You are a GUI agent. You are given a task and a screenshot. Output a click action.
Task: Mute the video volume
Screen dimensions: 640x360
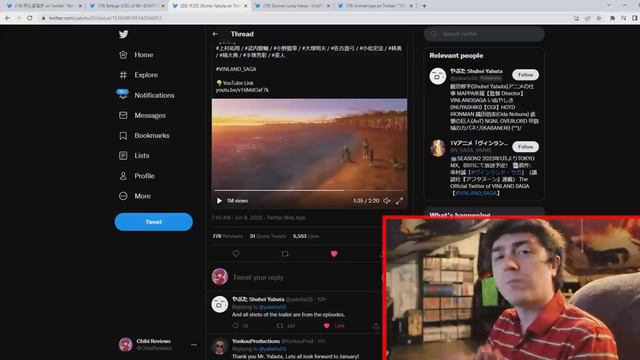click(387, 201)
